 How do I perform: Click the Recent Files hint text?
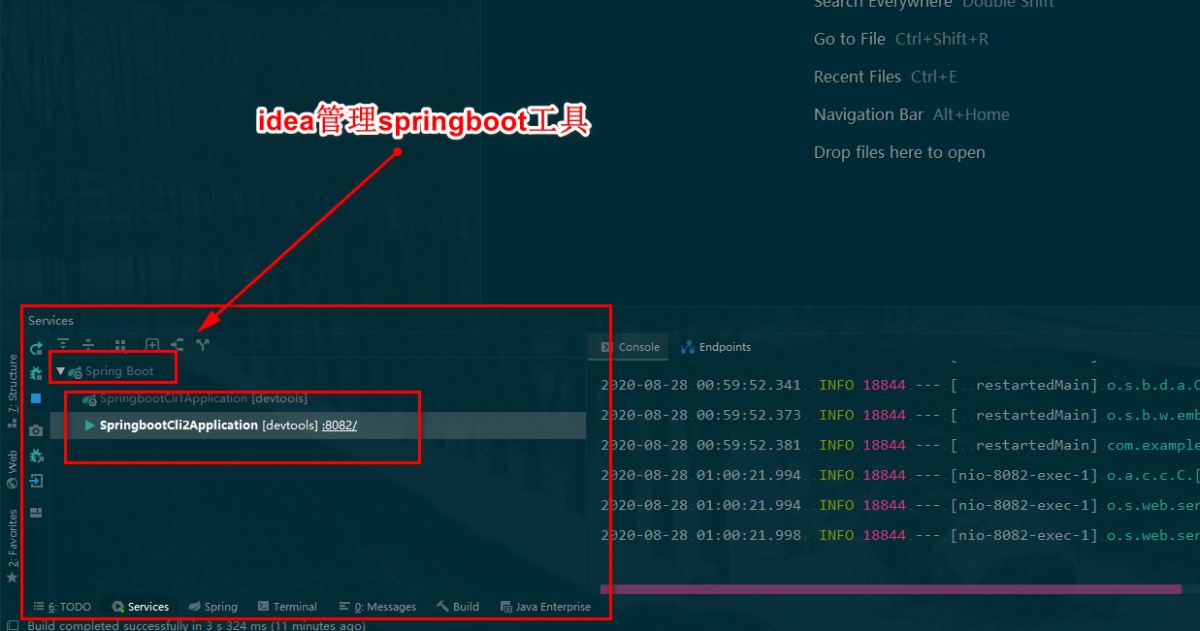(x=857, y=77)
